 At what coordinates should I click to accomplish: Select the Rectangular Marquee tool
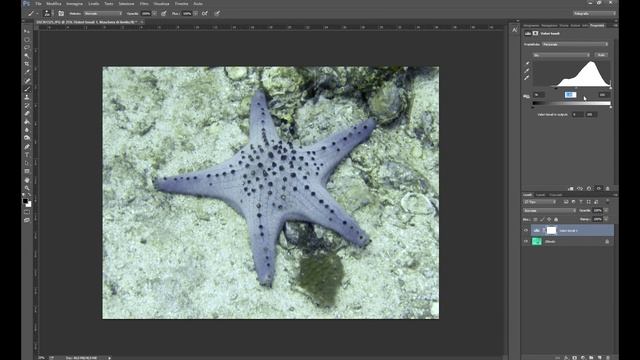pyautogui.click(x=27, y=40)
